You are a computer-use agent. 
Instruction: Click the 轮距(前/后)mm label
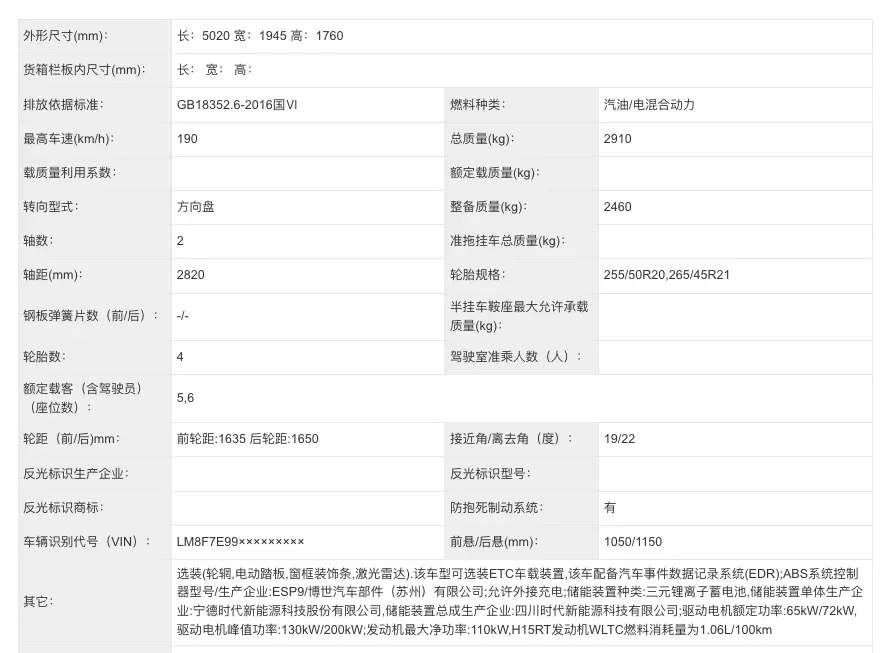point(71,439)
